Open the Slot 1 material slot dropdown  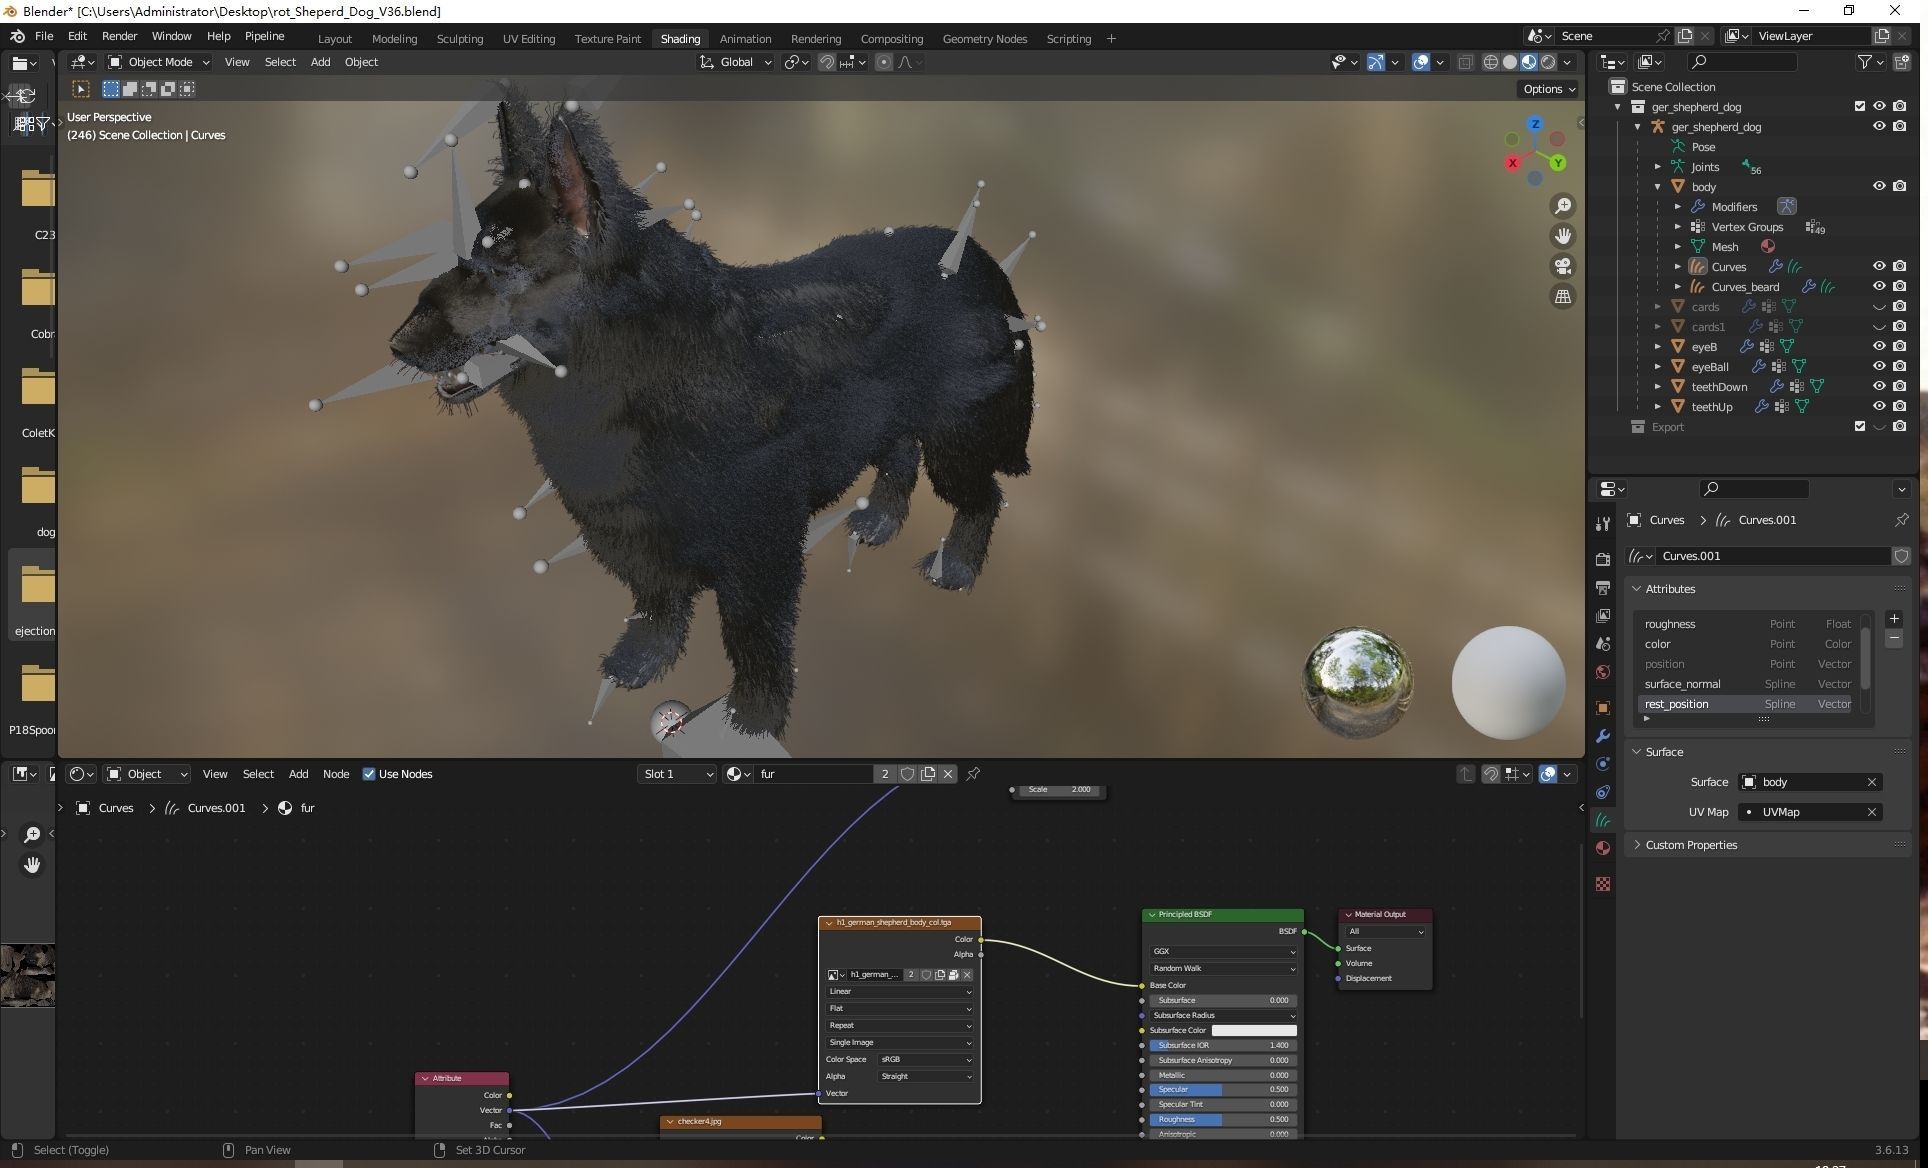pos(677,774)
